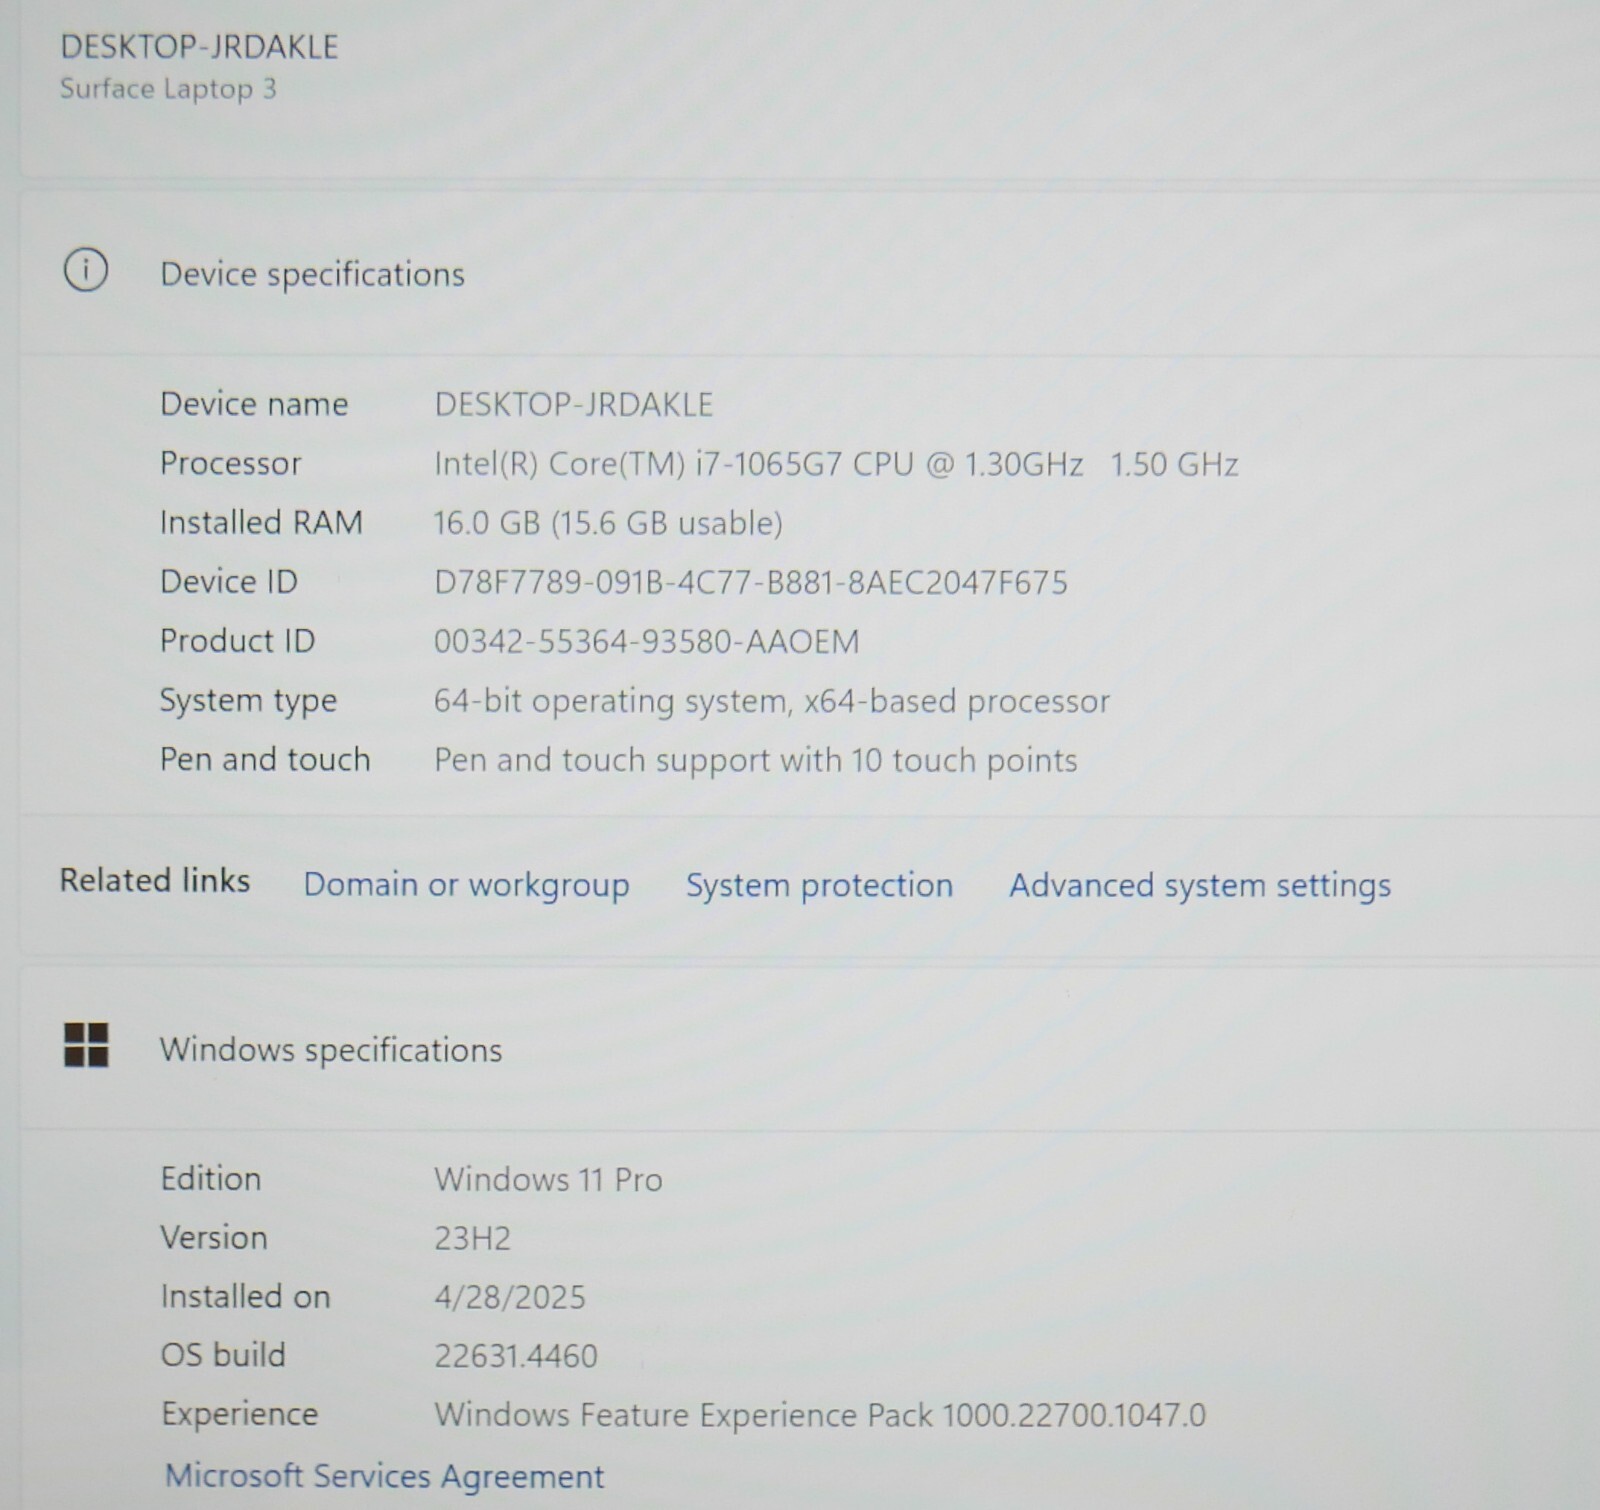Viewport: 1600px width, 1510px height.
Task: Click the Related links label
Action: [x=155, y=880]
